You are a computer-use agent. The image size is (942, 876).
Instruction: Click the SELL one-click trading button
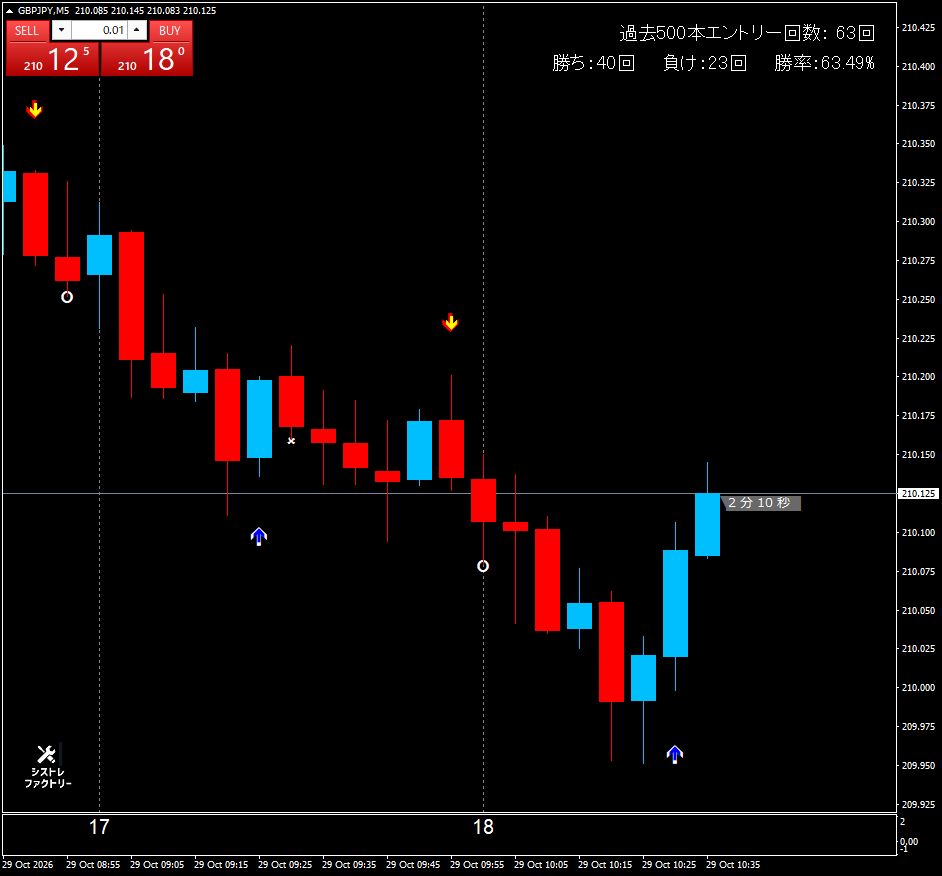(26, 31)
